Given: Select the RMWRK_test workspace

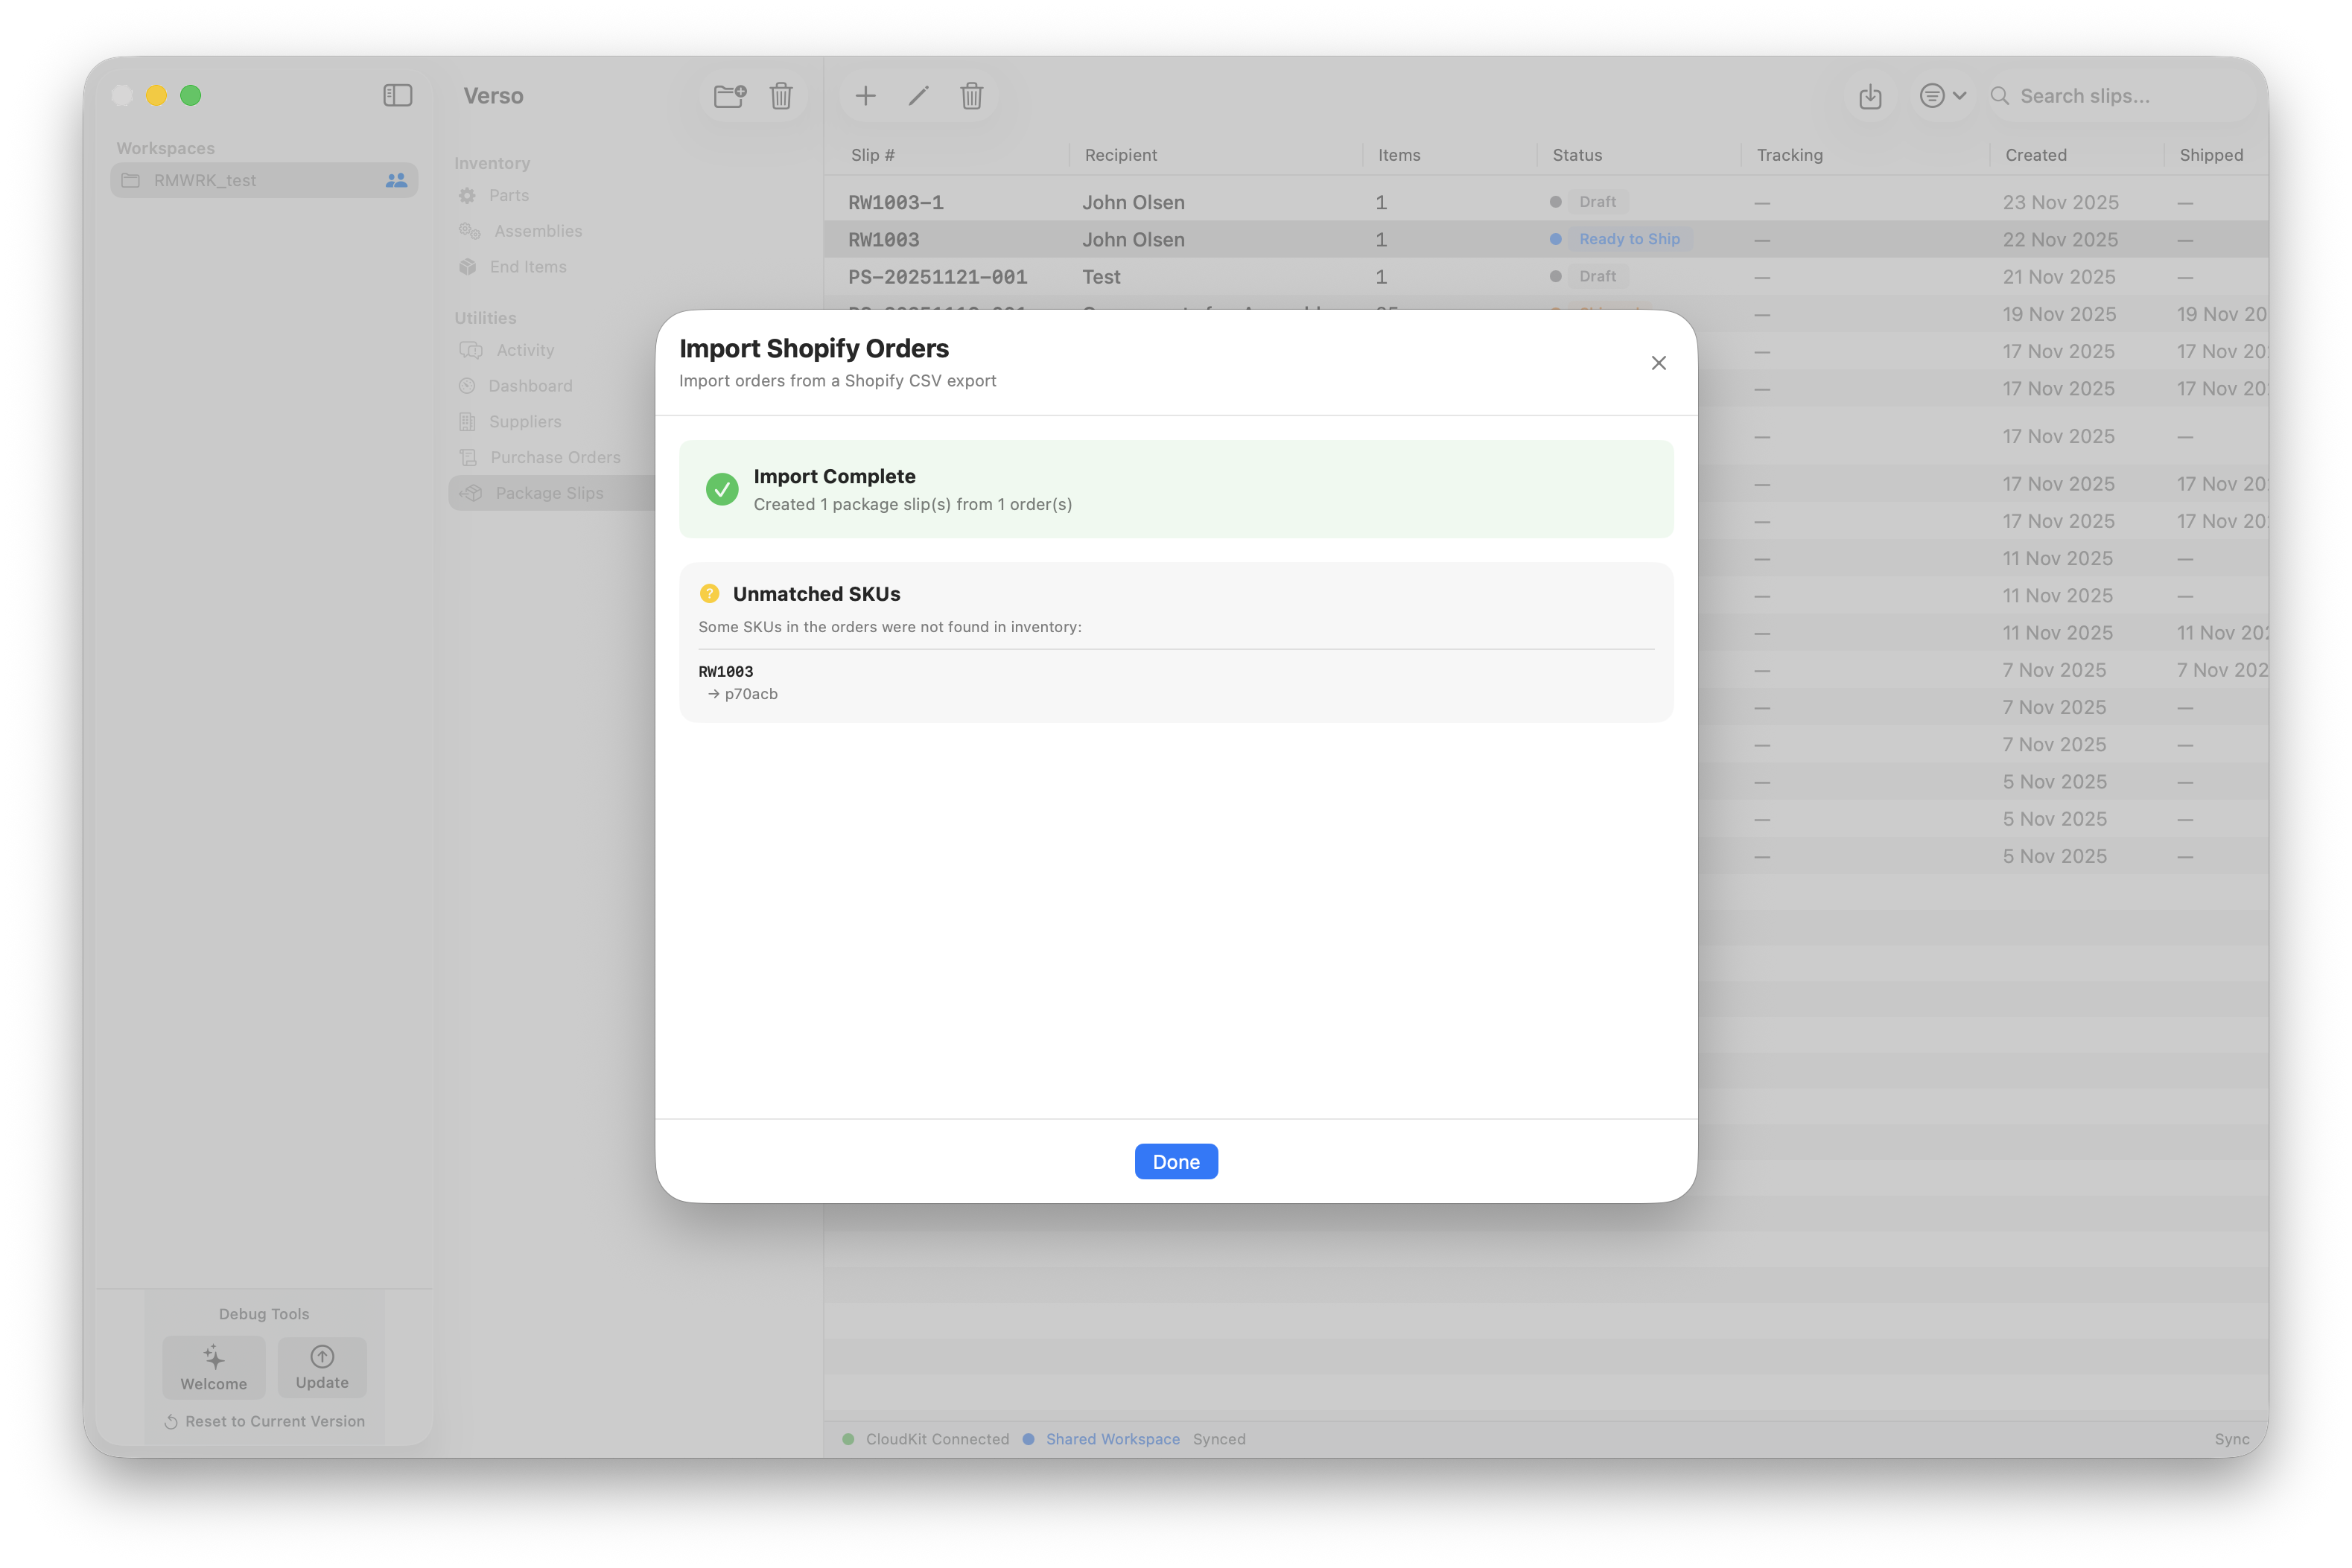Looking at the screenshot, I should pos(205,181).
